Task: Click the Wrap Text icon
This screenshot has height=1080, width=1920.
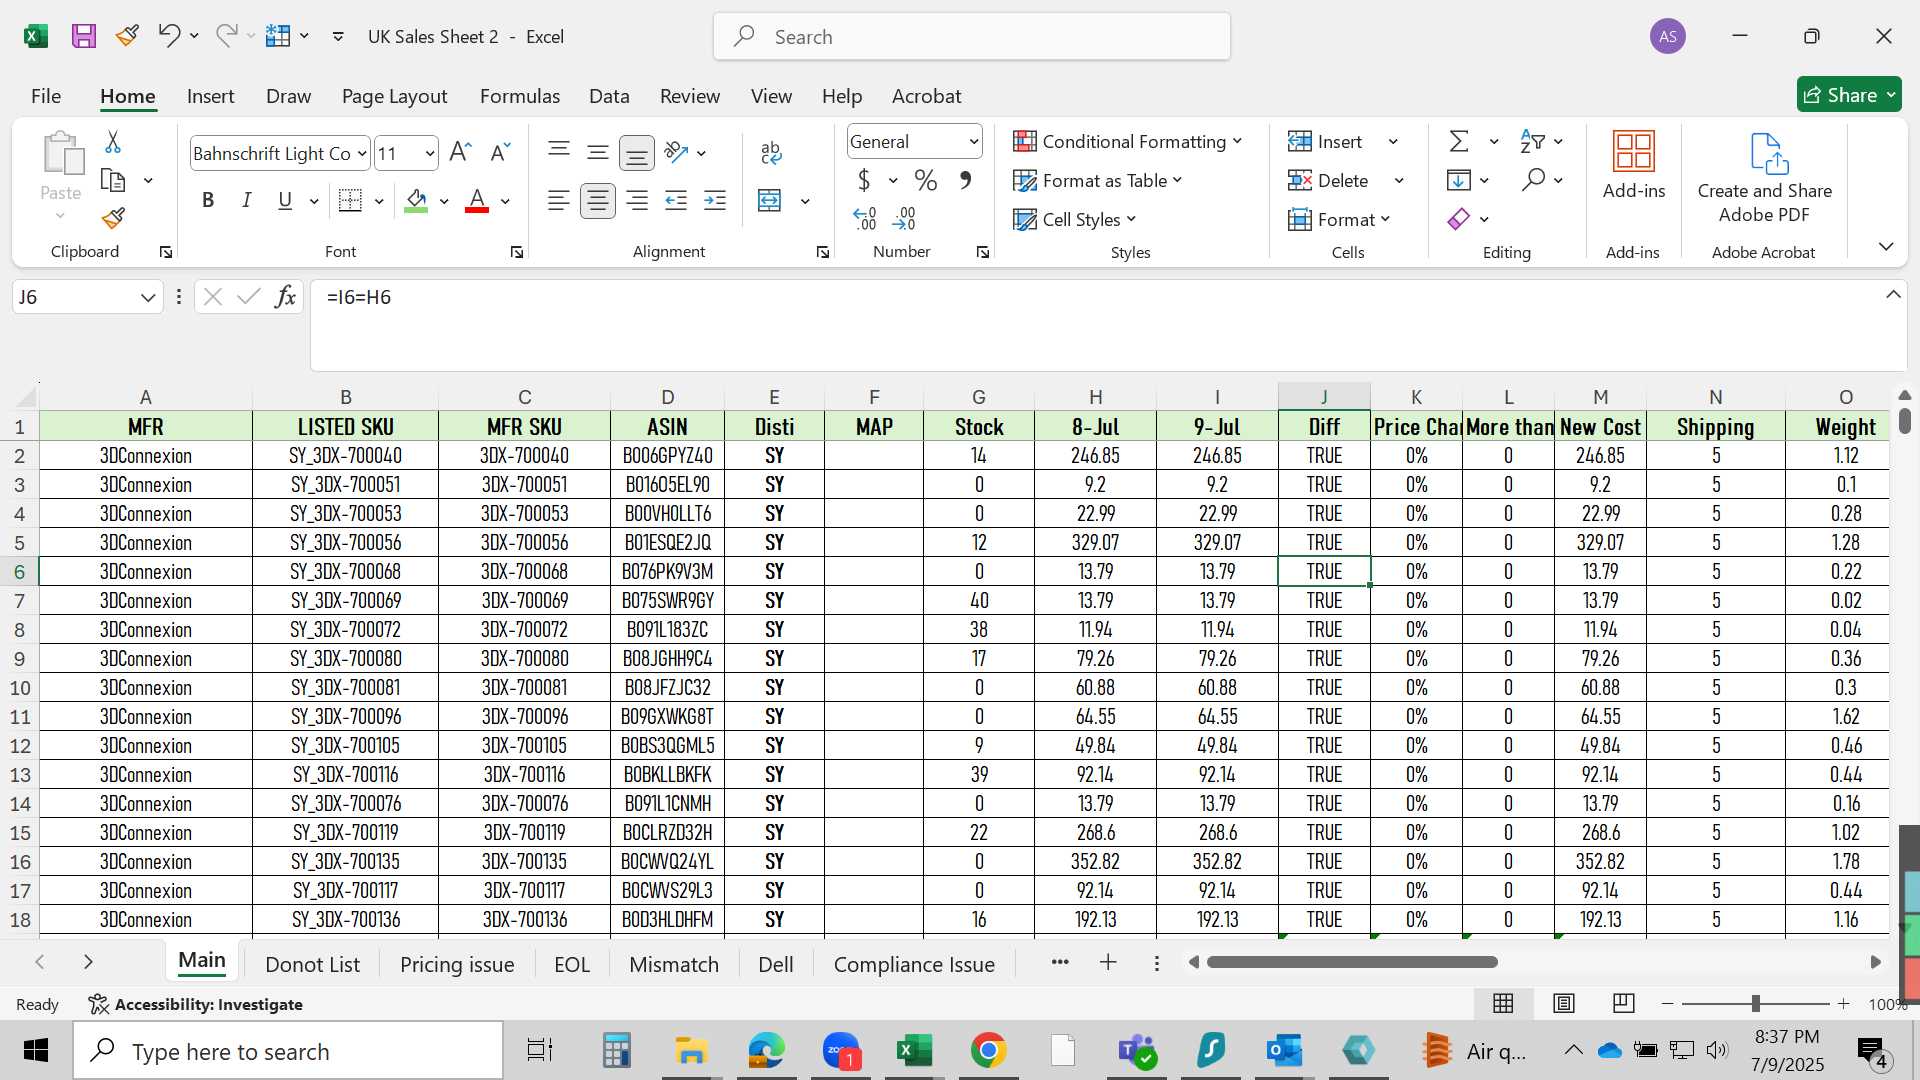Action: [x=771, y=152]
